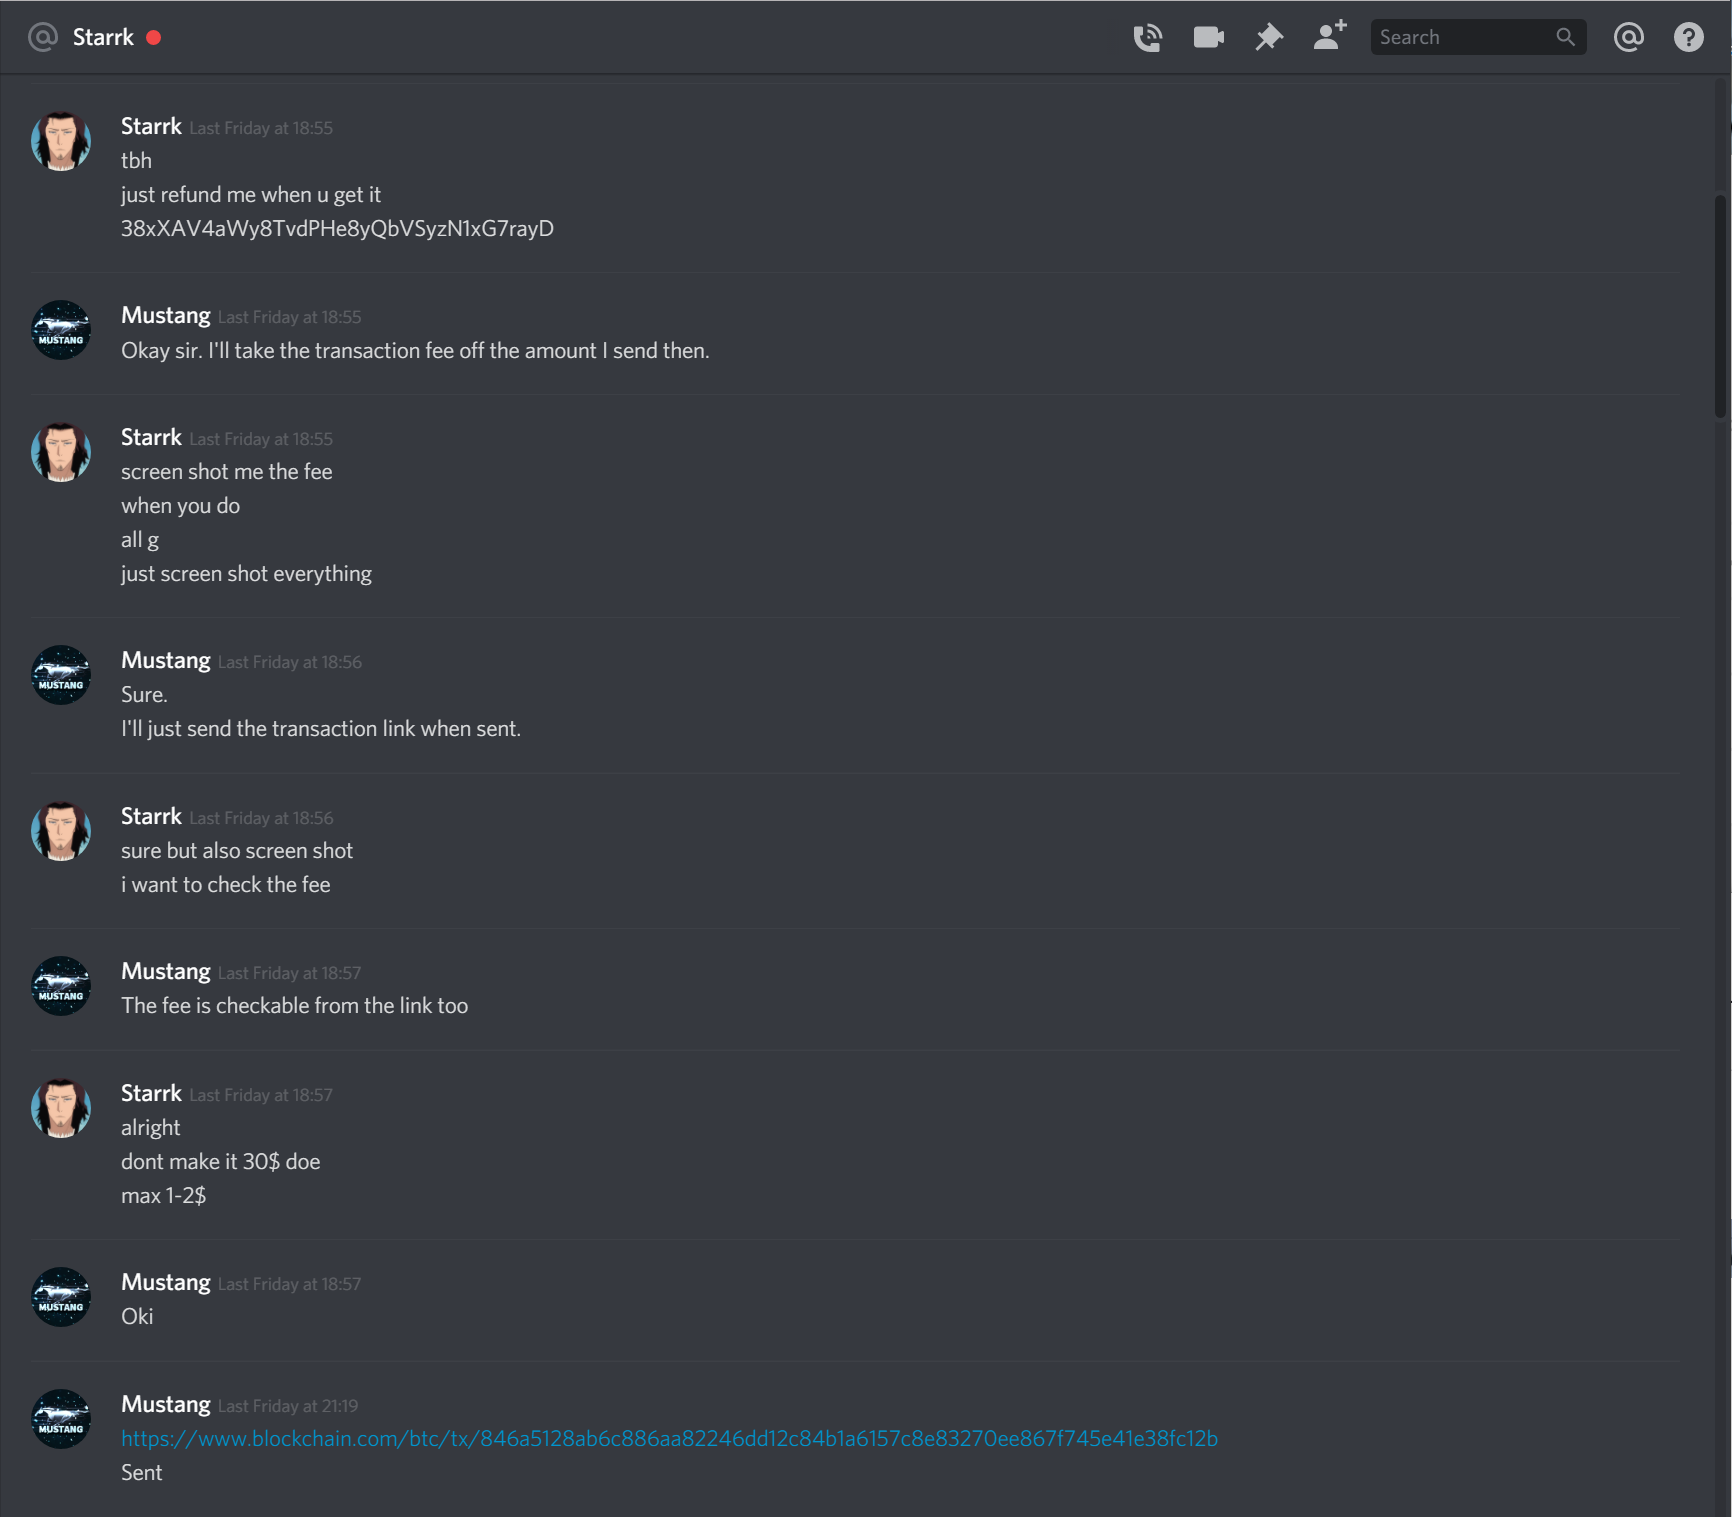Image resolution: width=1732 pixels, height=1517 pixels.
Task: Click the chat scrollbar thumb on the right
Action: 1721,305
